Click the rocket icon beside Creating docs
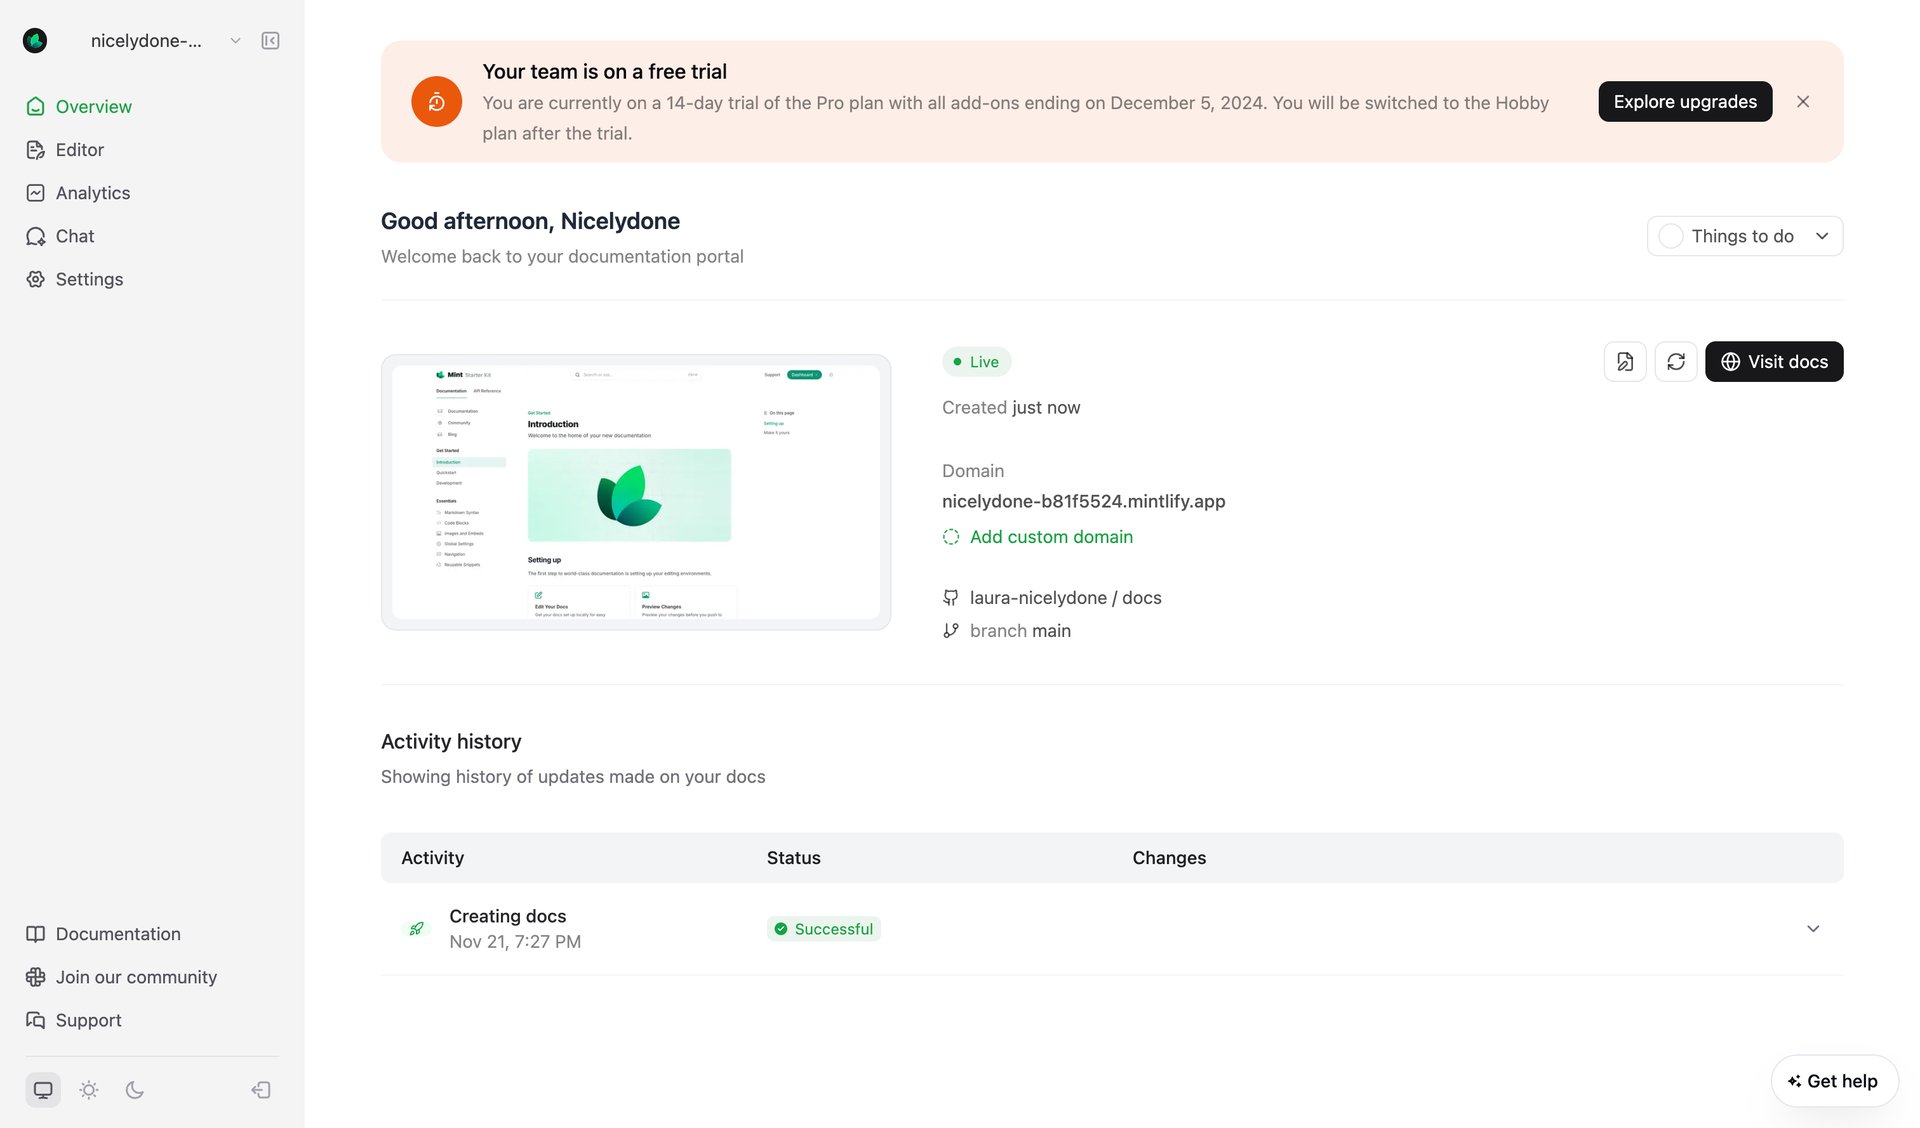Screen dimensions: 1920x1128 coord(416,927)
